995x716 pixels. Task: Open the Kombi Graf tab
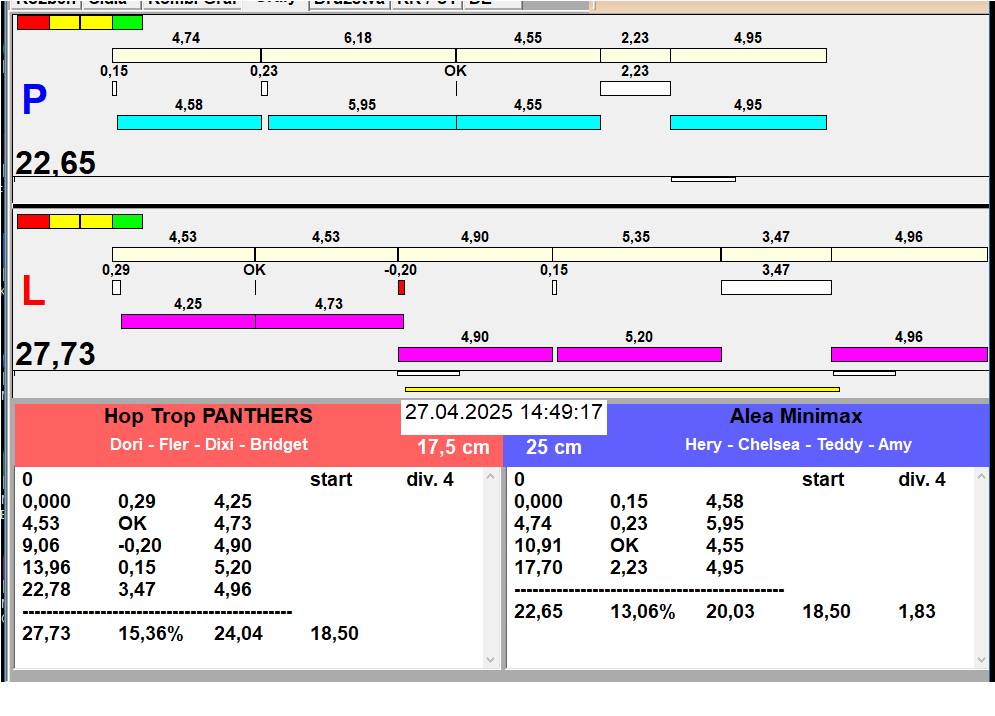pyautogui.click(x=192, y=3)
